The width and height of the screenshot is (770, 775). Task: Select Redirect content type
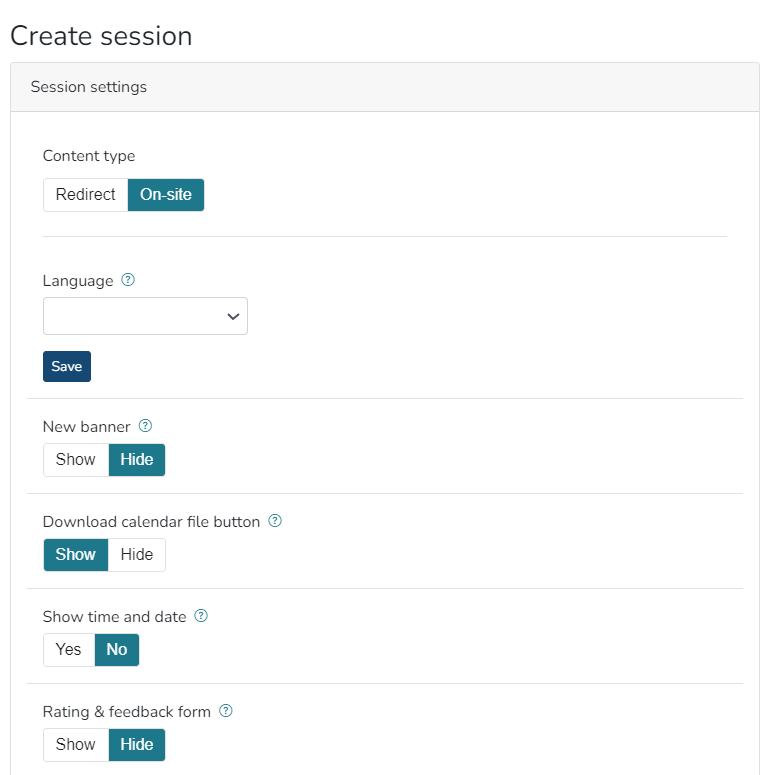coord(85,195)
